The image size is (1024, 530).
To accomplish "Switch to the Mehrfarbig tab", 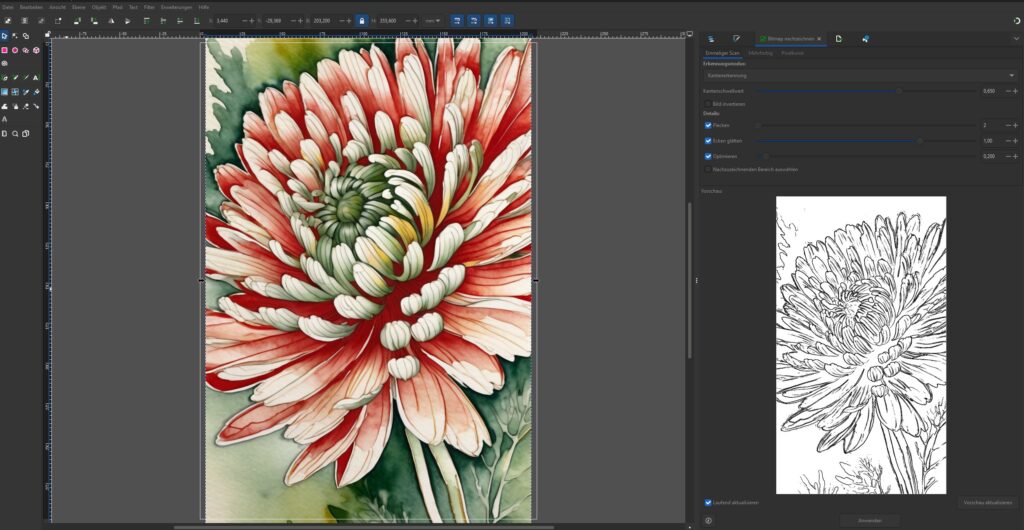I will 760,53.
